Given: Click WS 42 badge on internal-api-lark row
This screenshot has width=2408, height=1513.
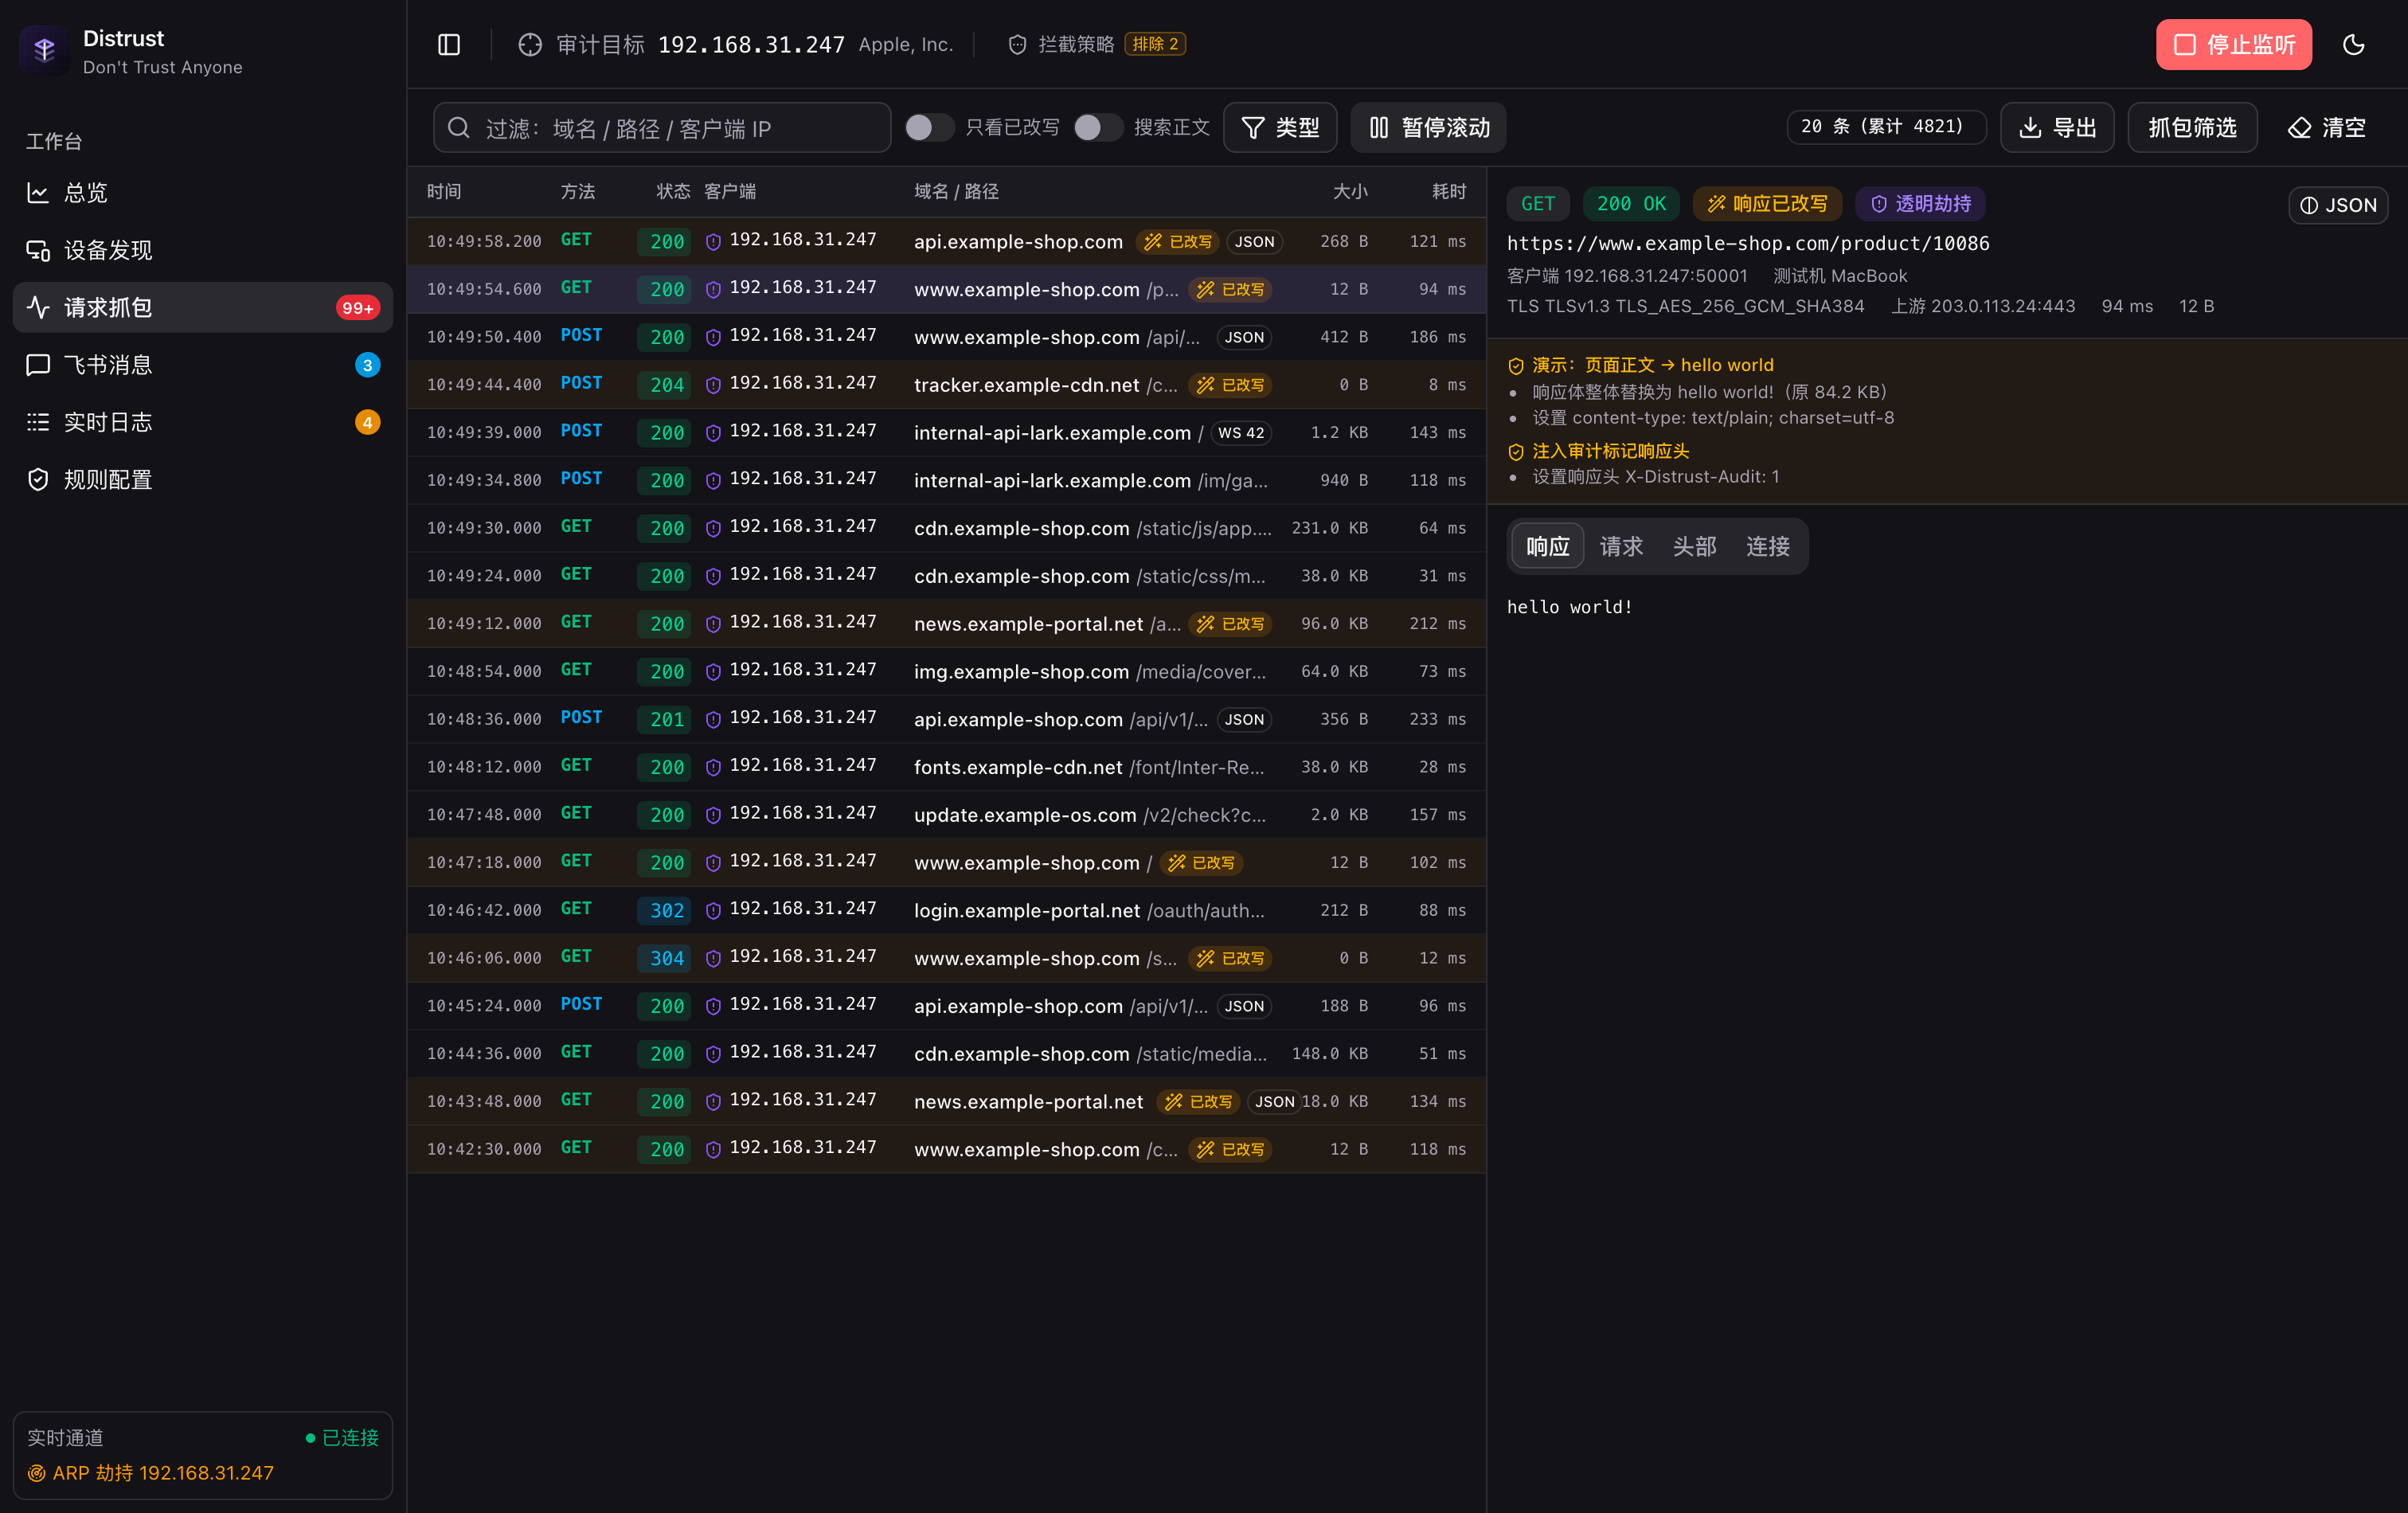Looking at the screenshot, I should click(x=1241, y=433).
